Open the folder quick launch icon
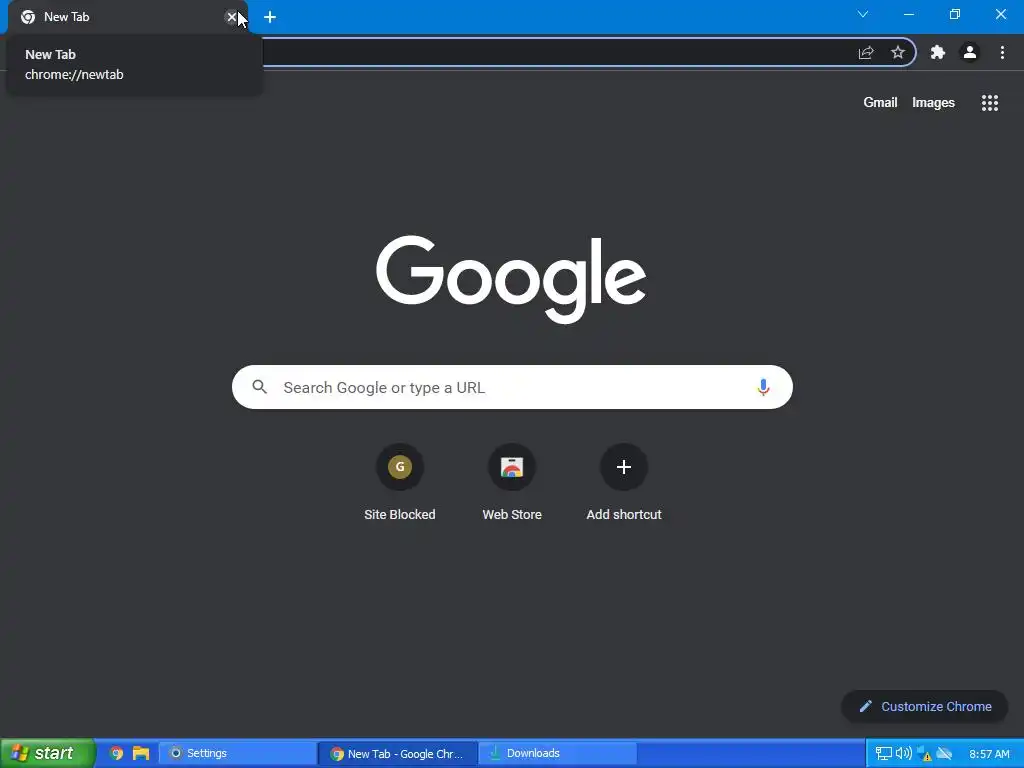The width and height of the screenshot is (1024, 768). [x=141, y=754]
